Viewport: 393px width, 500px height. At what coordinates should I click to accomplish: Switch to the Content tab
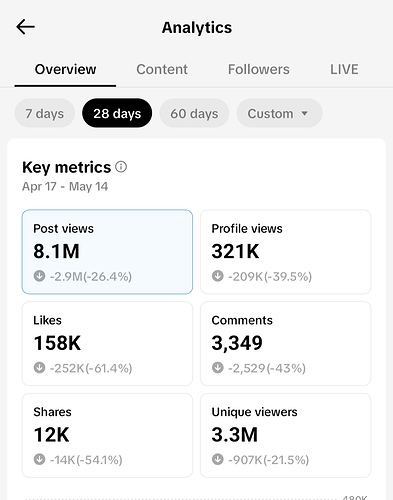(x=162, y=69)
